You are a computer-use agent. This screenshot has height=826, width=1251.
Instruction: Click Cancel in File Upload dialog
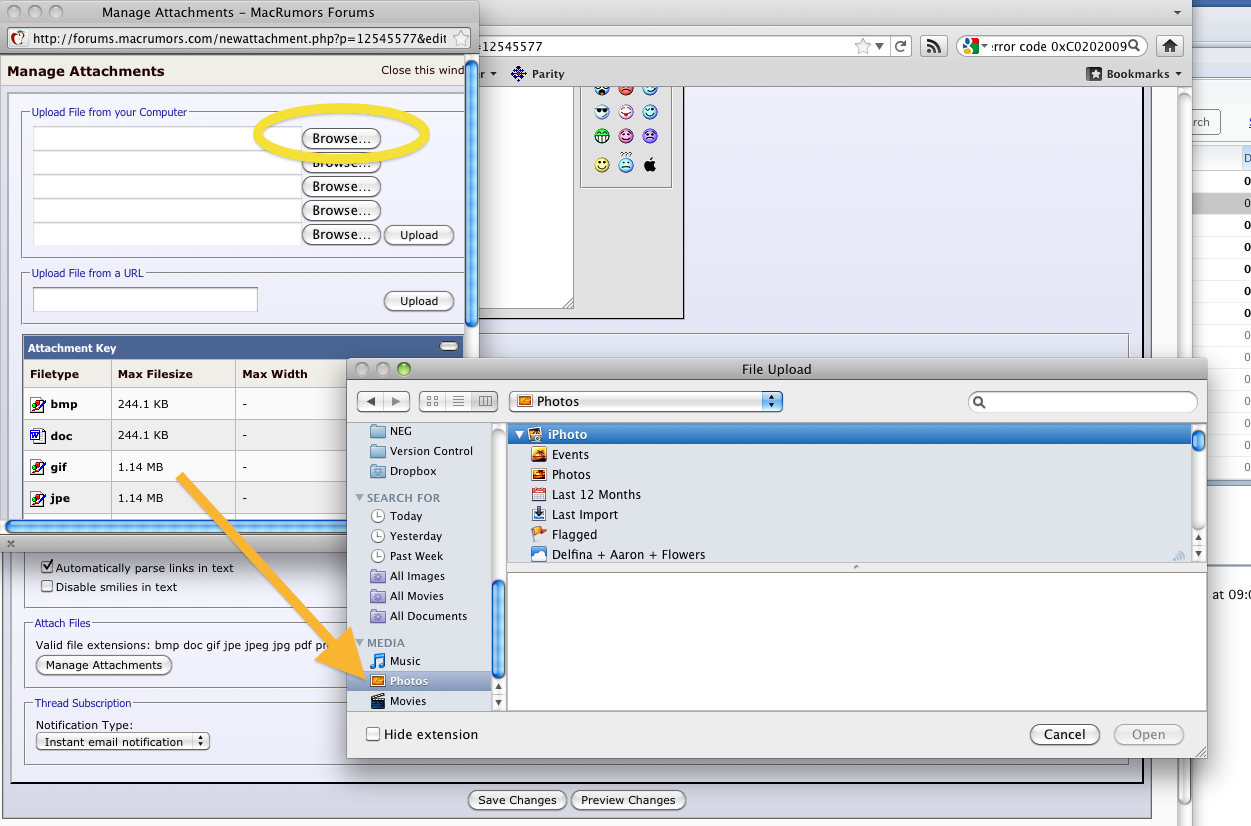coord(1065,734)
